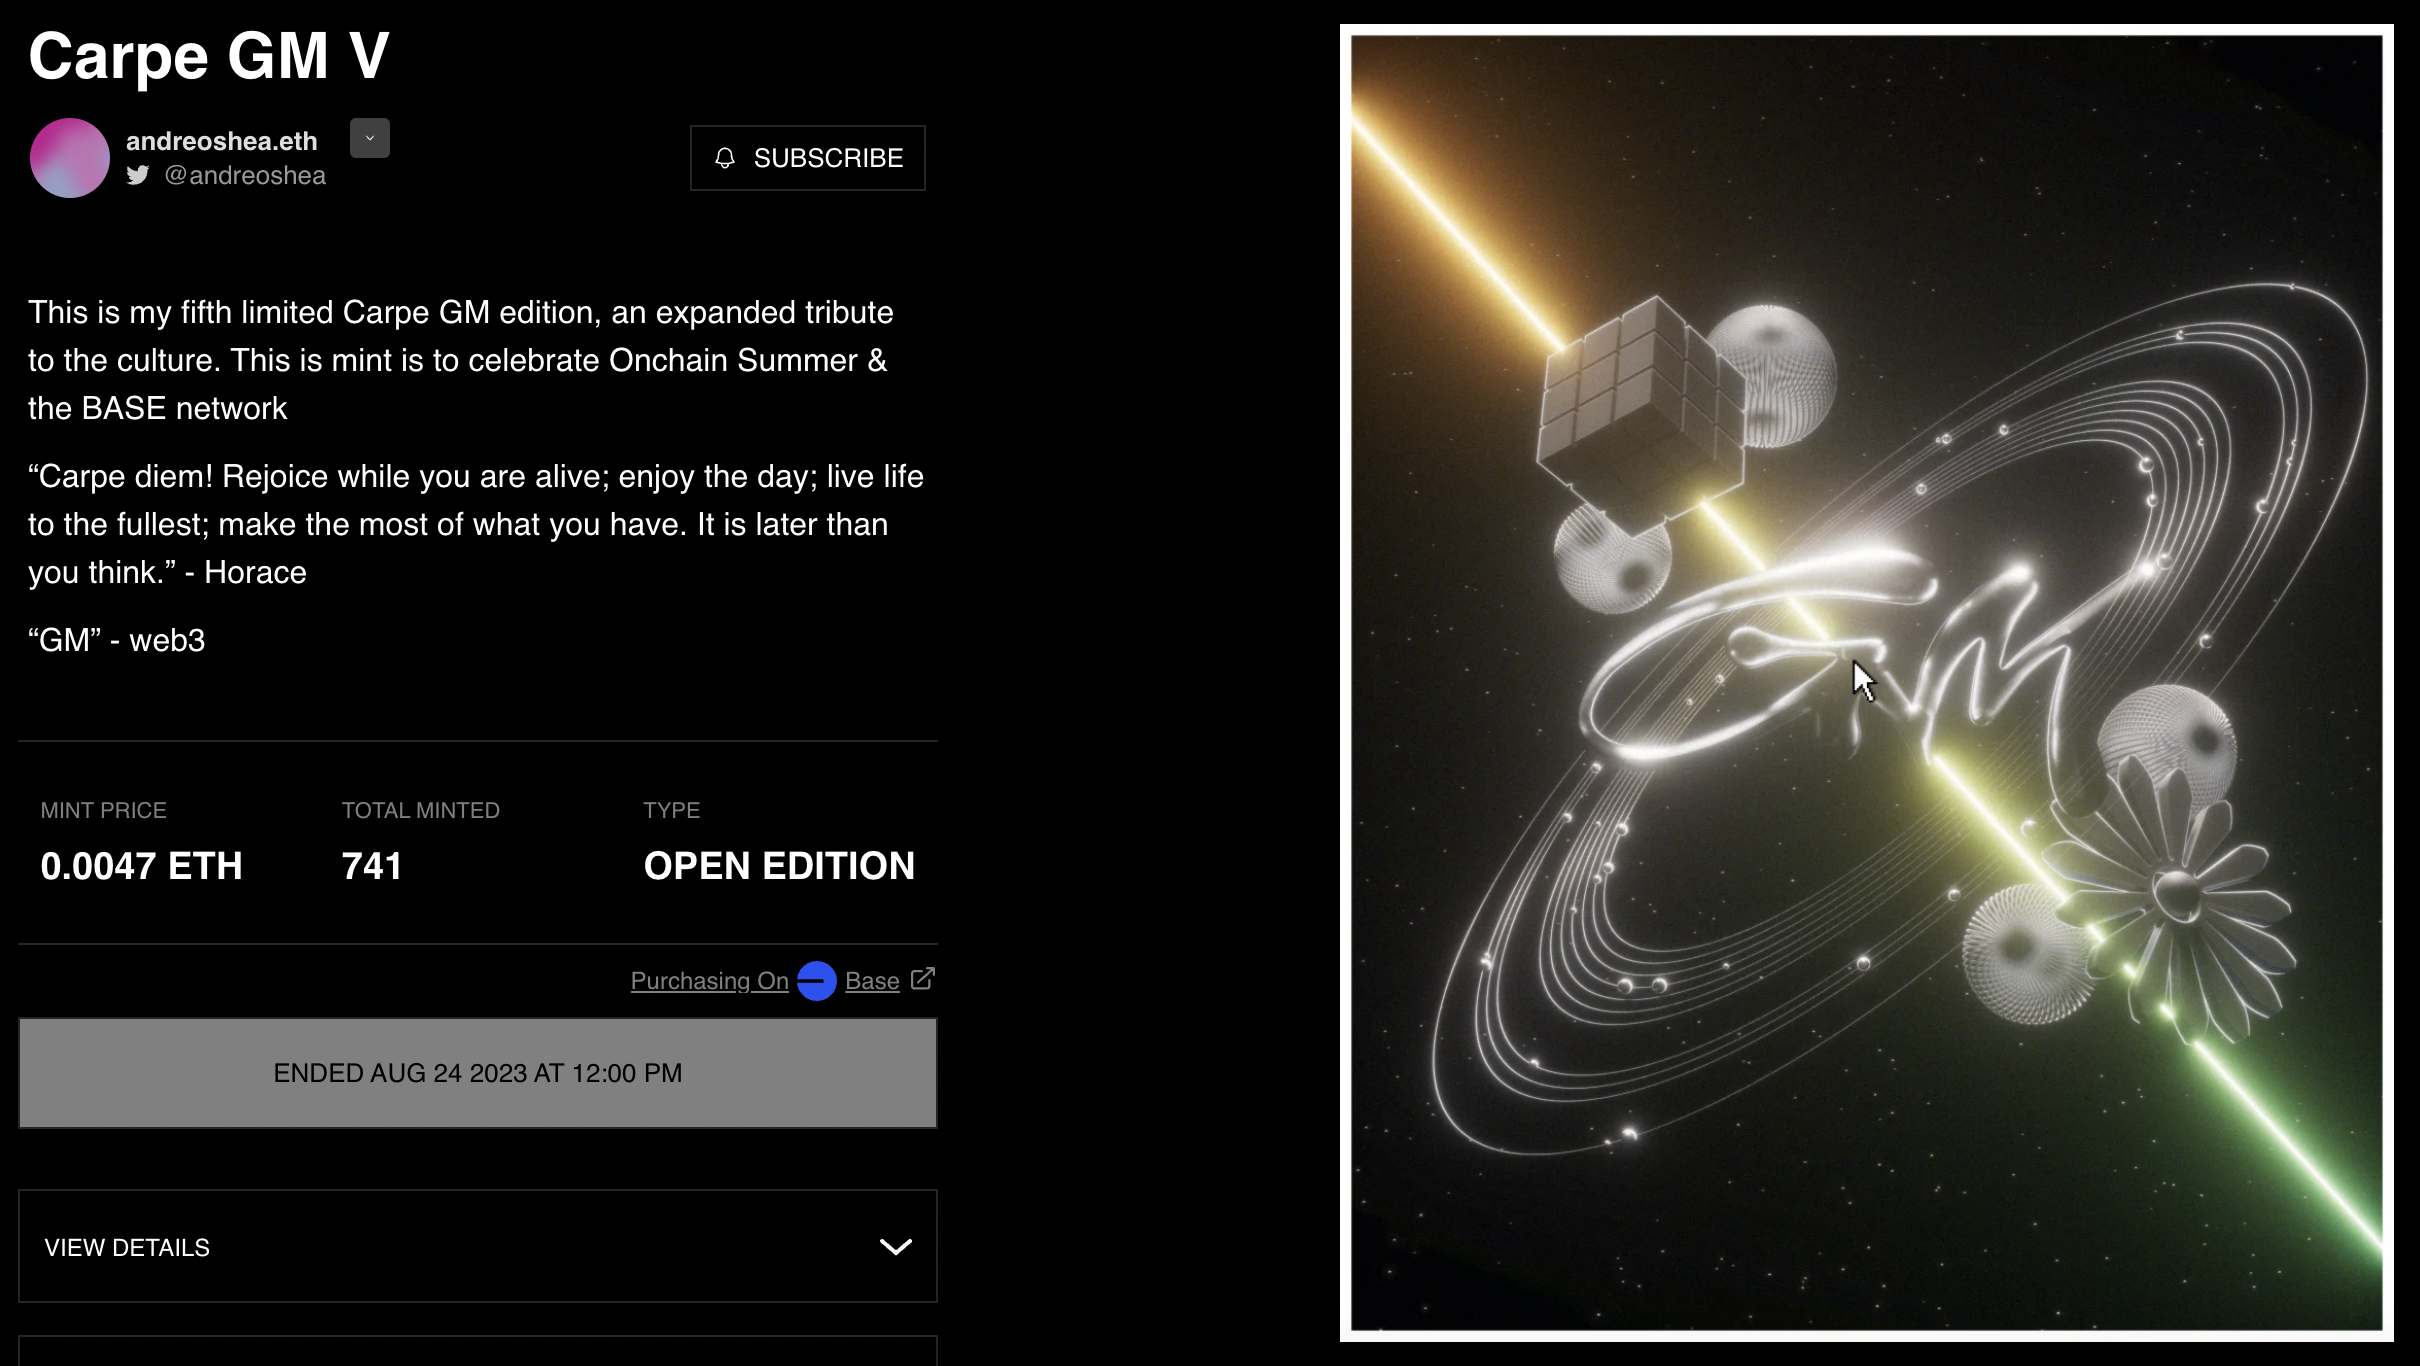Click the andreoshea.eth creator name
The width and height of the screenshot is (2420, 1366).
point(222,141)
